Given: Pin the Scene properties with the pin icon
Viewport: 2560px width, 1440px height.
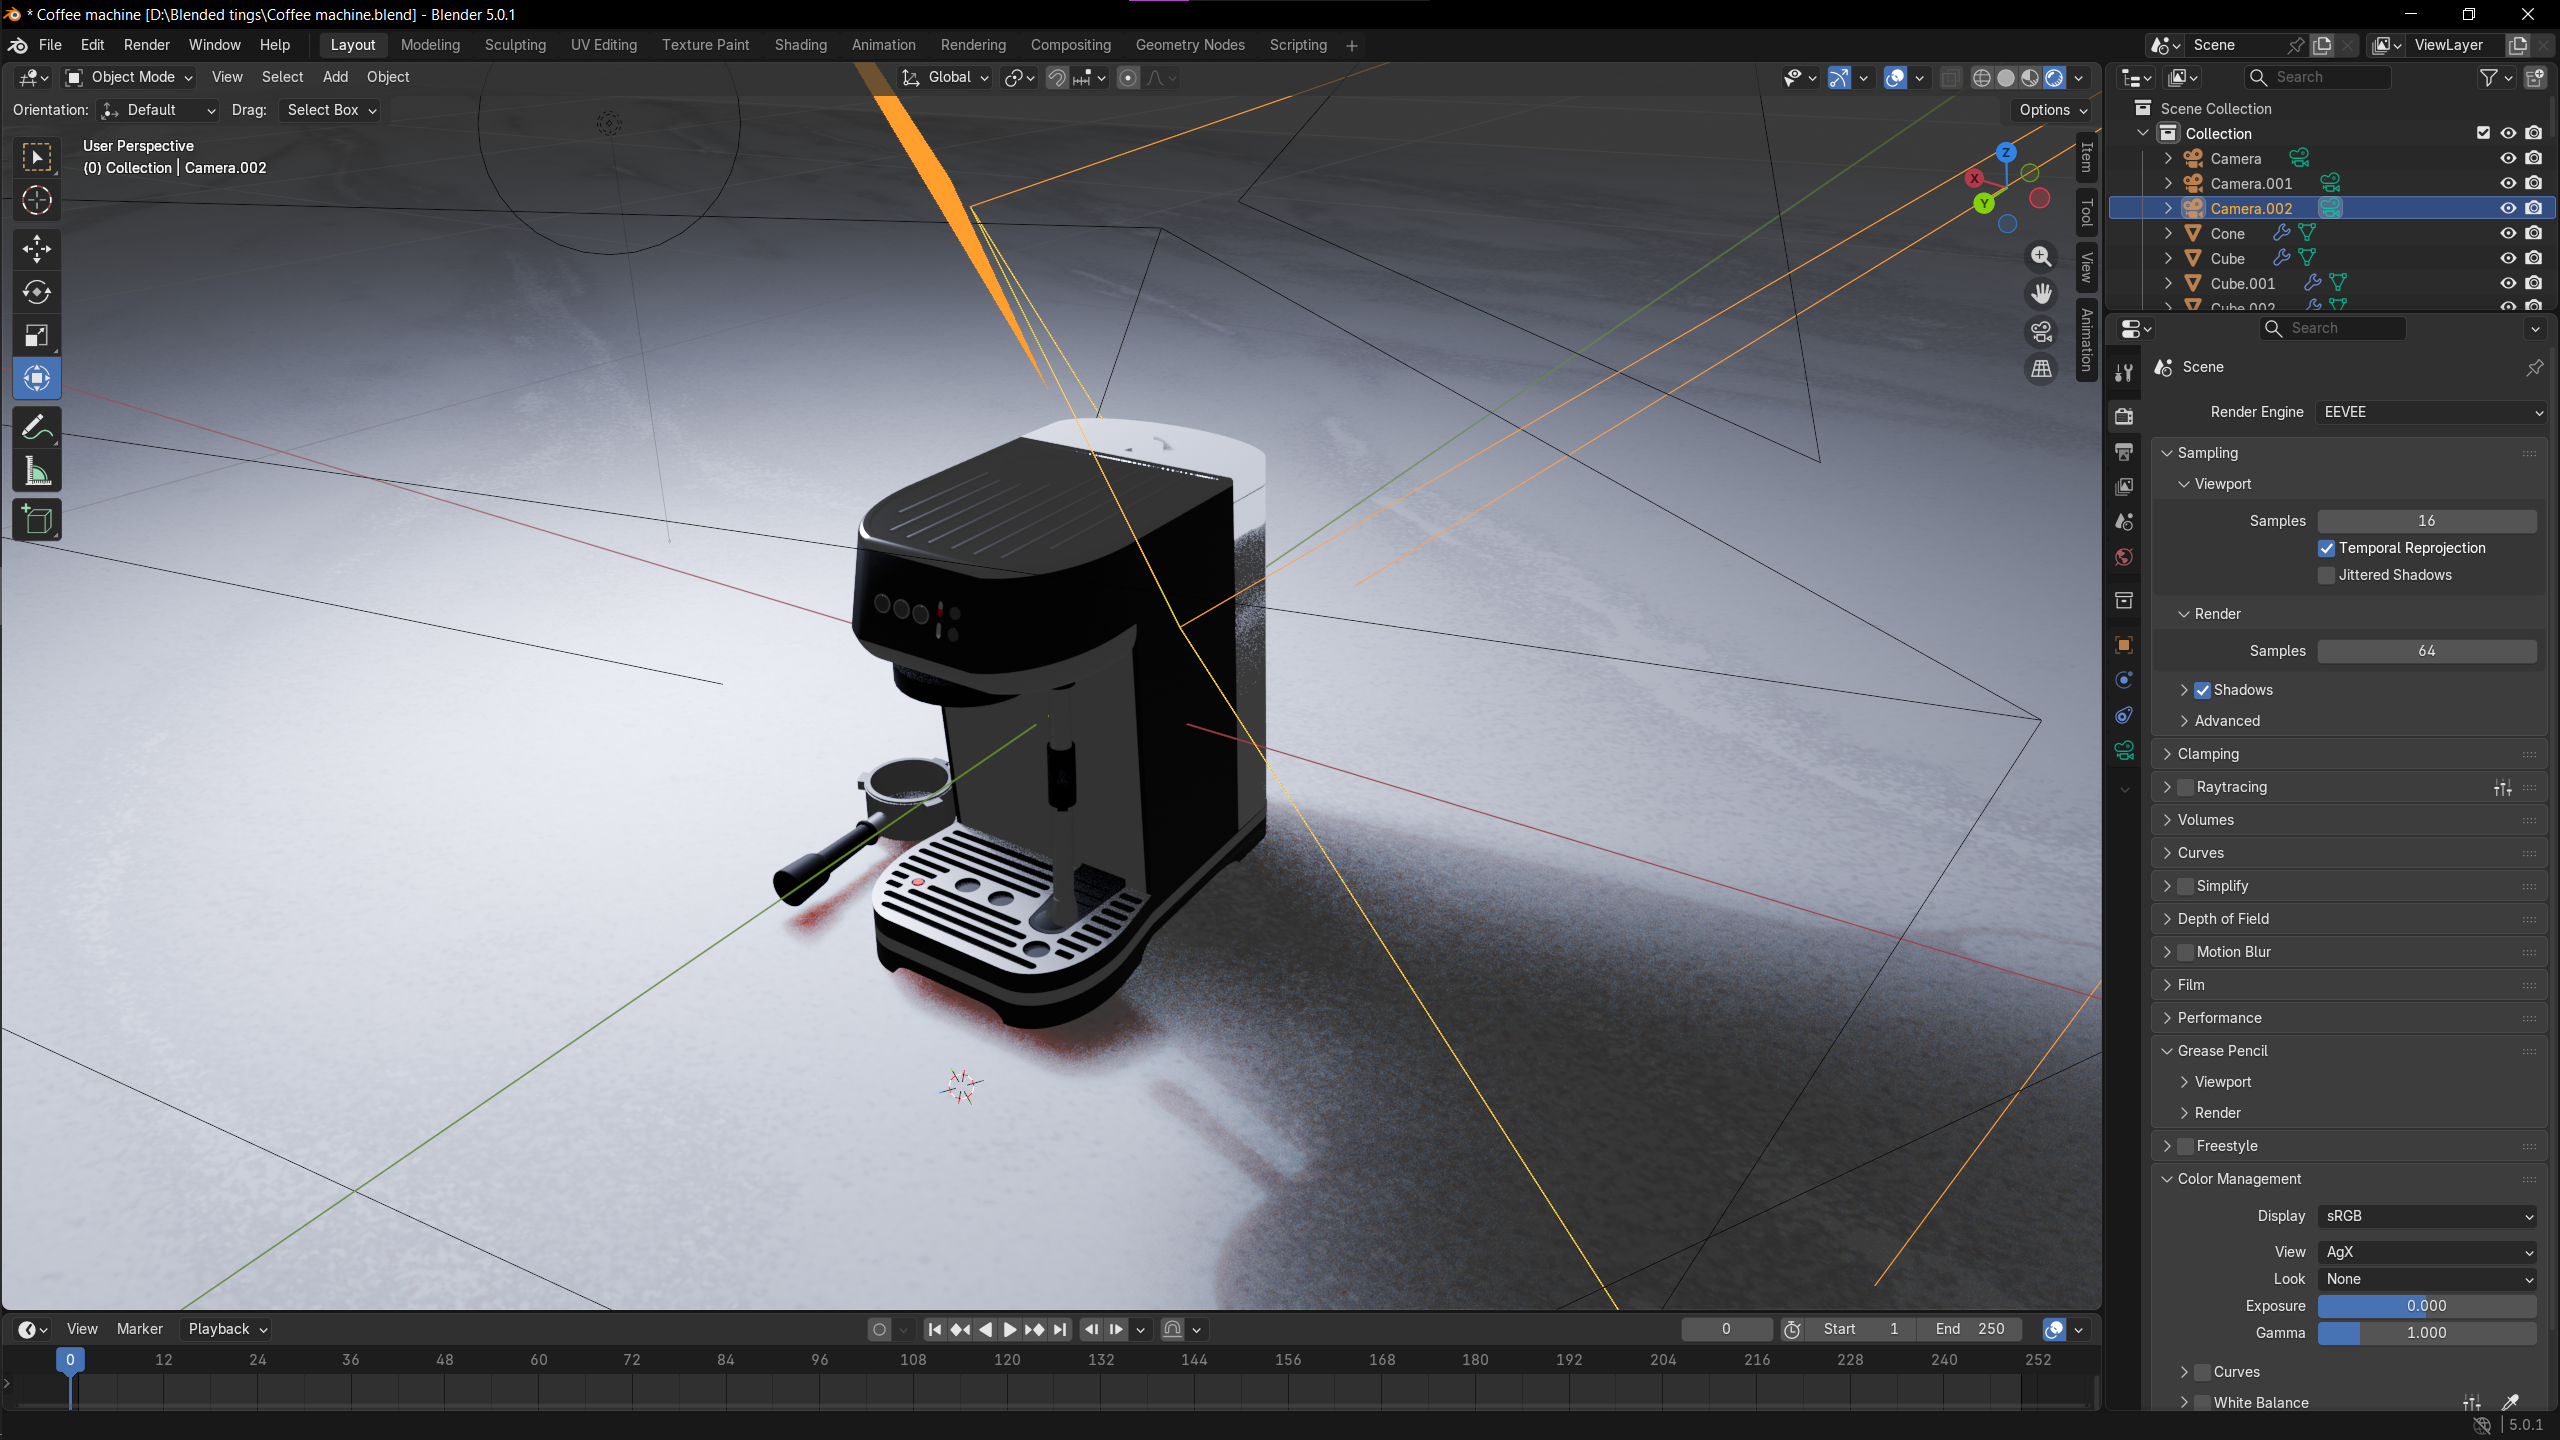Looking at the screenshot, I should point(2534,368).
